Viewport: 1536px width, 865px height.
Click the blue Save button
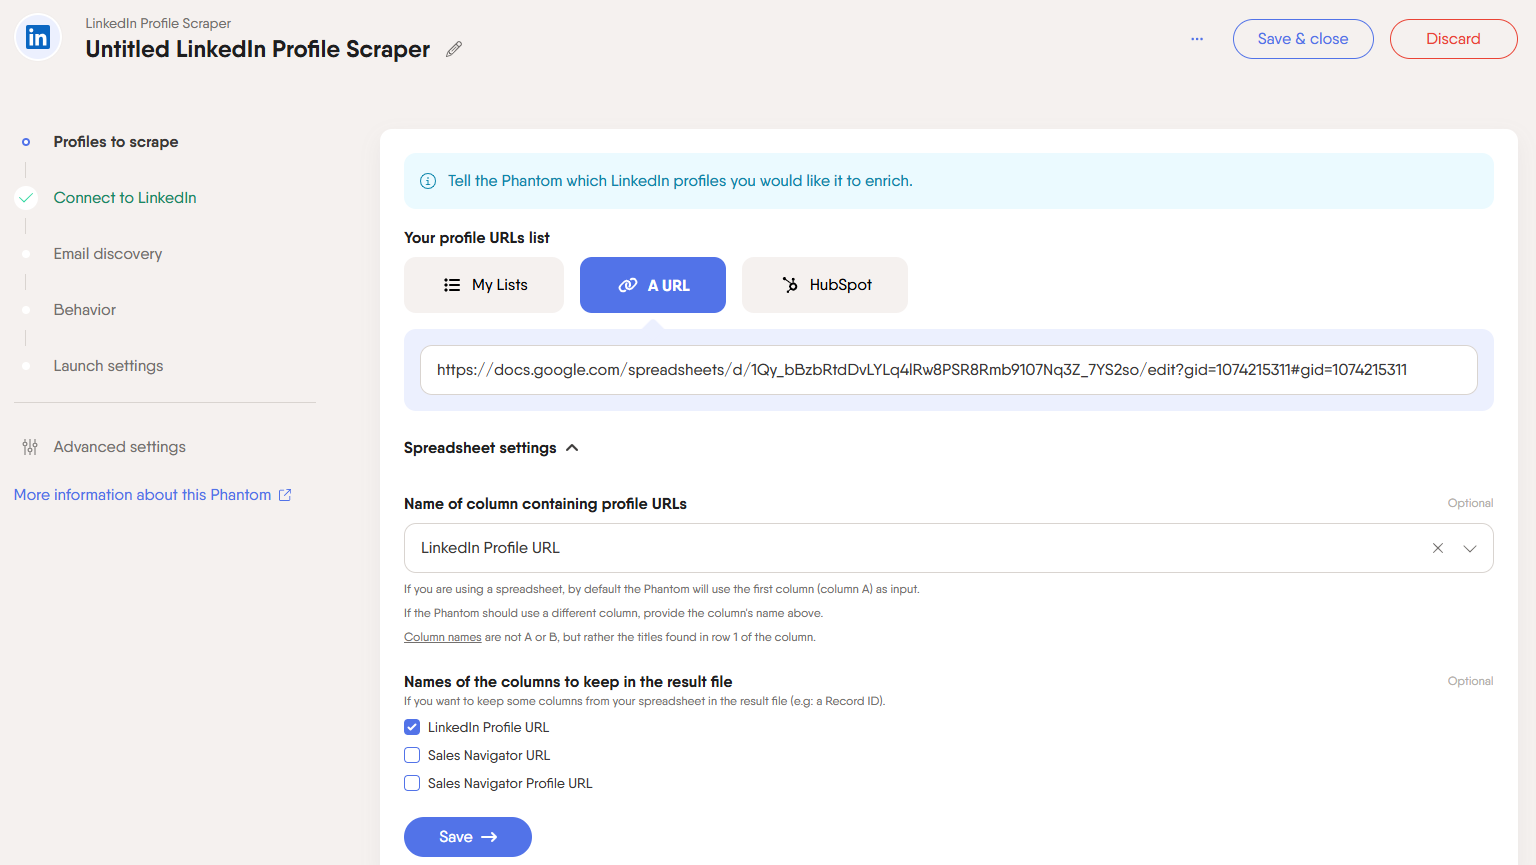(468, 837)
